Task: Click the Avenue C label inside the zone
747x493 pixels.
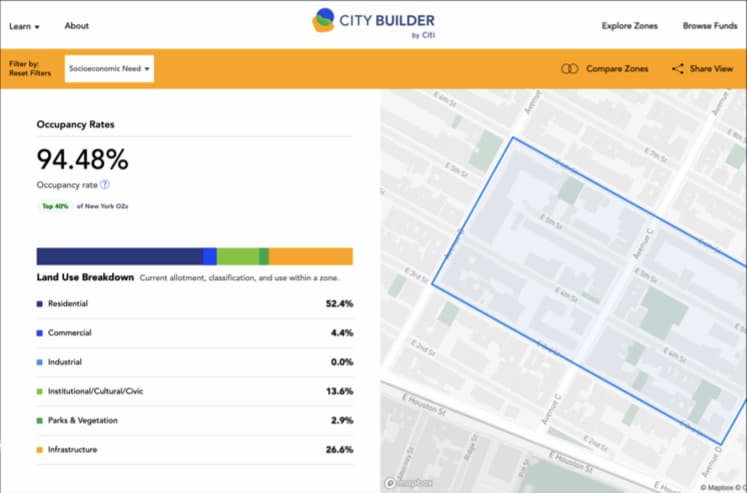Action: (x=643, y=244)
